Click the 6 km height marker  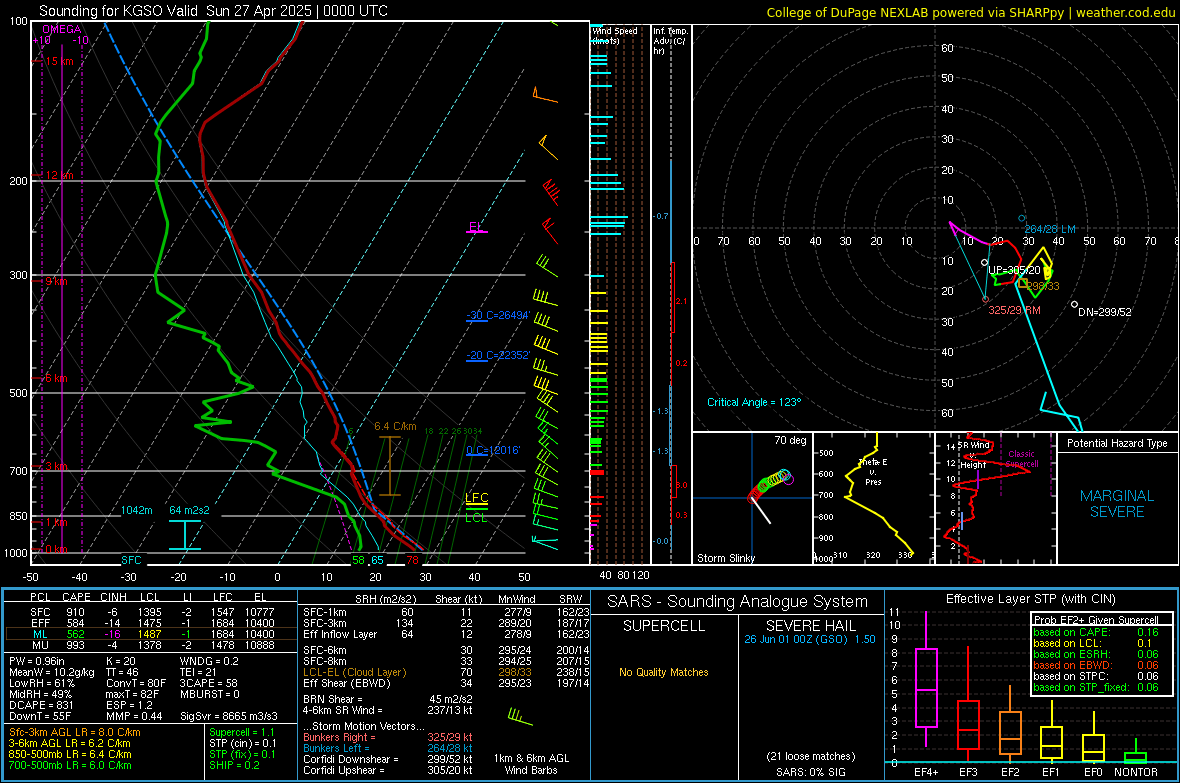click(x=56, y=378)
